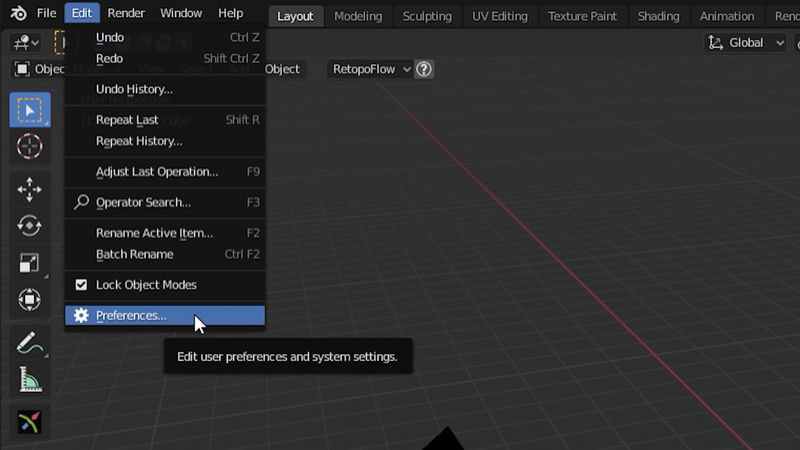Toggle Lock Object Modes checkbox

click(x=81, y=285)
